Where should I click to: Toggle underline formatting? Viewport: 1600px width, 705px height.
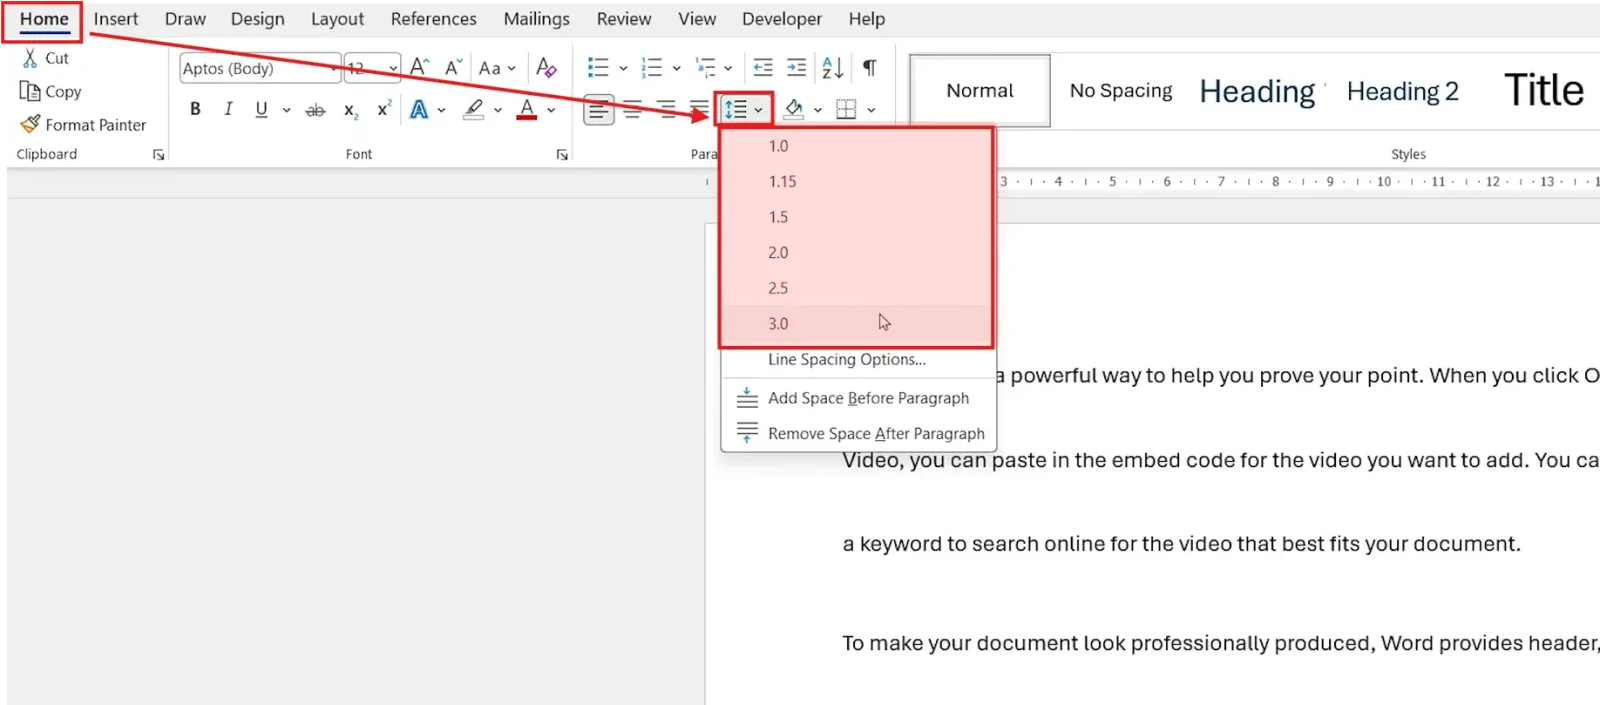(261, 109)
